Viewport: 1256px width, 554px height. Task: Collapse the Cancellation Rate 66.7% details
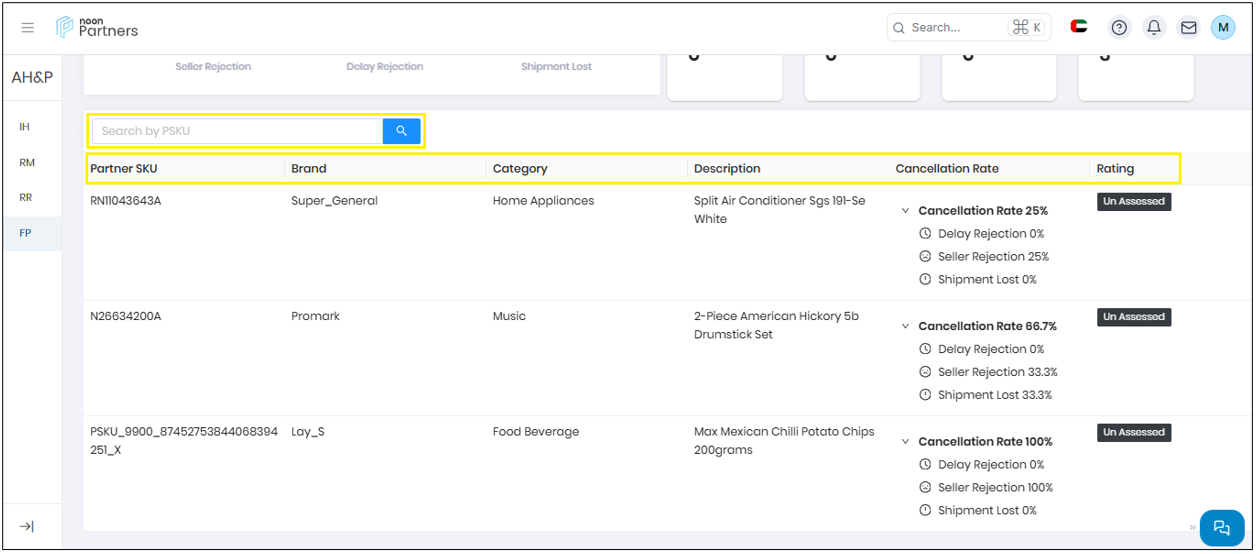(x=905, y=326)
